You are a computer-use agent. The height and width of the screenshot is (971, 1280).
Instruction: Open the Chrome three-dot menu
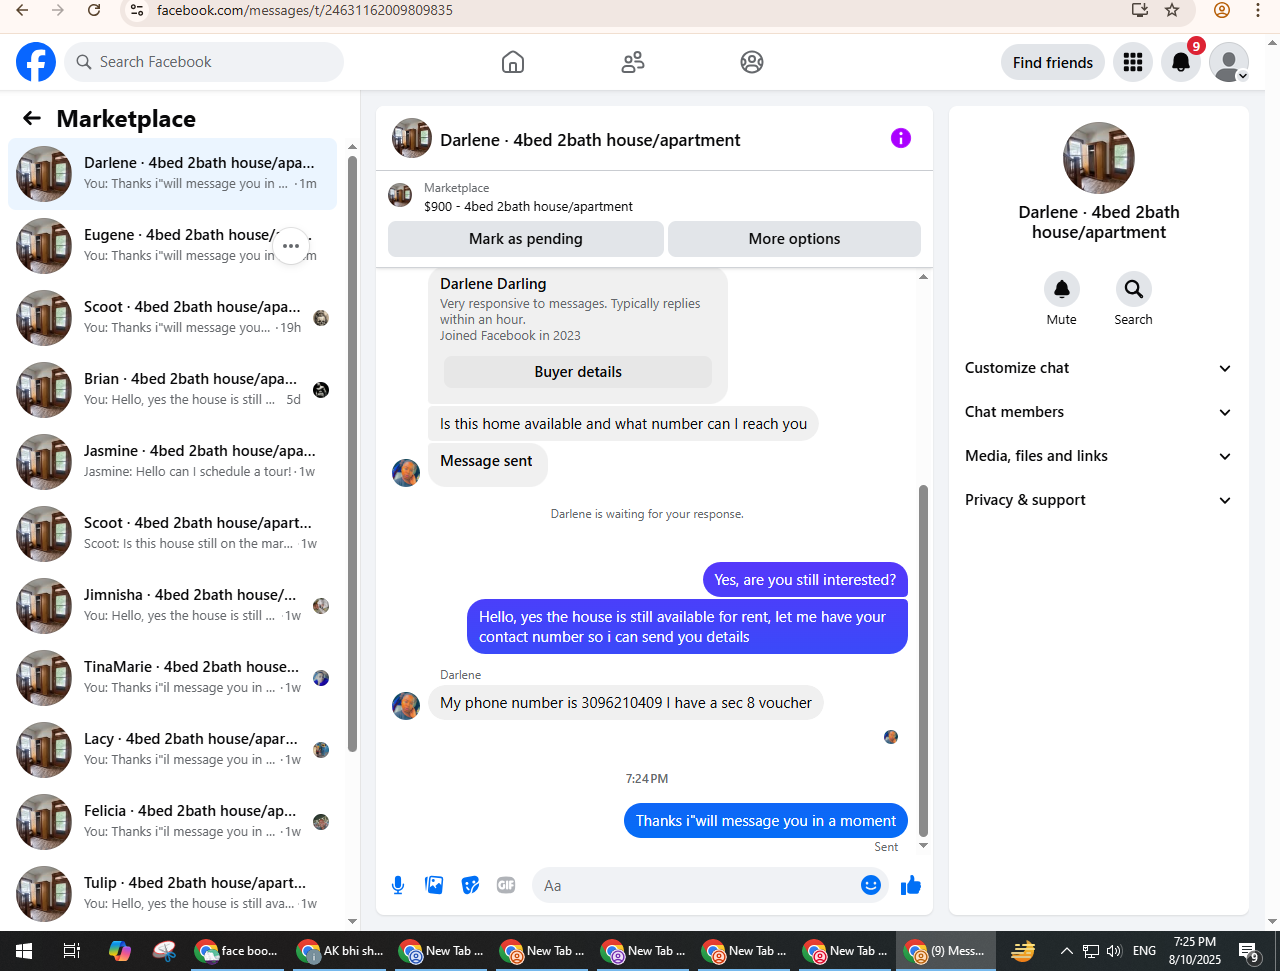point(1258,10)
